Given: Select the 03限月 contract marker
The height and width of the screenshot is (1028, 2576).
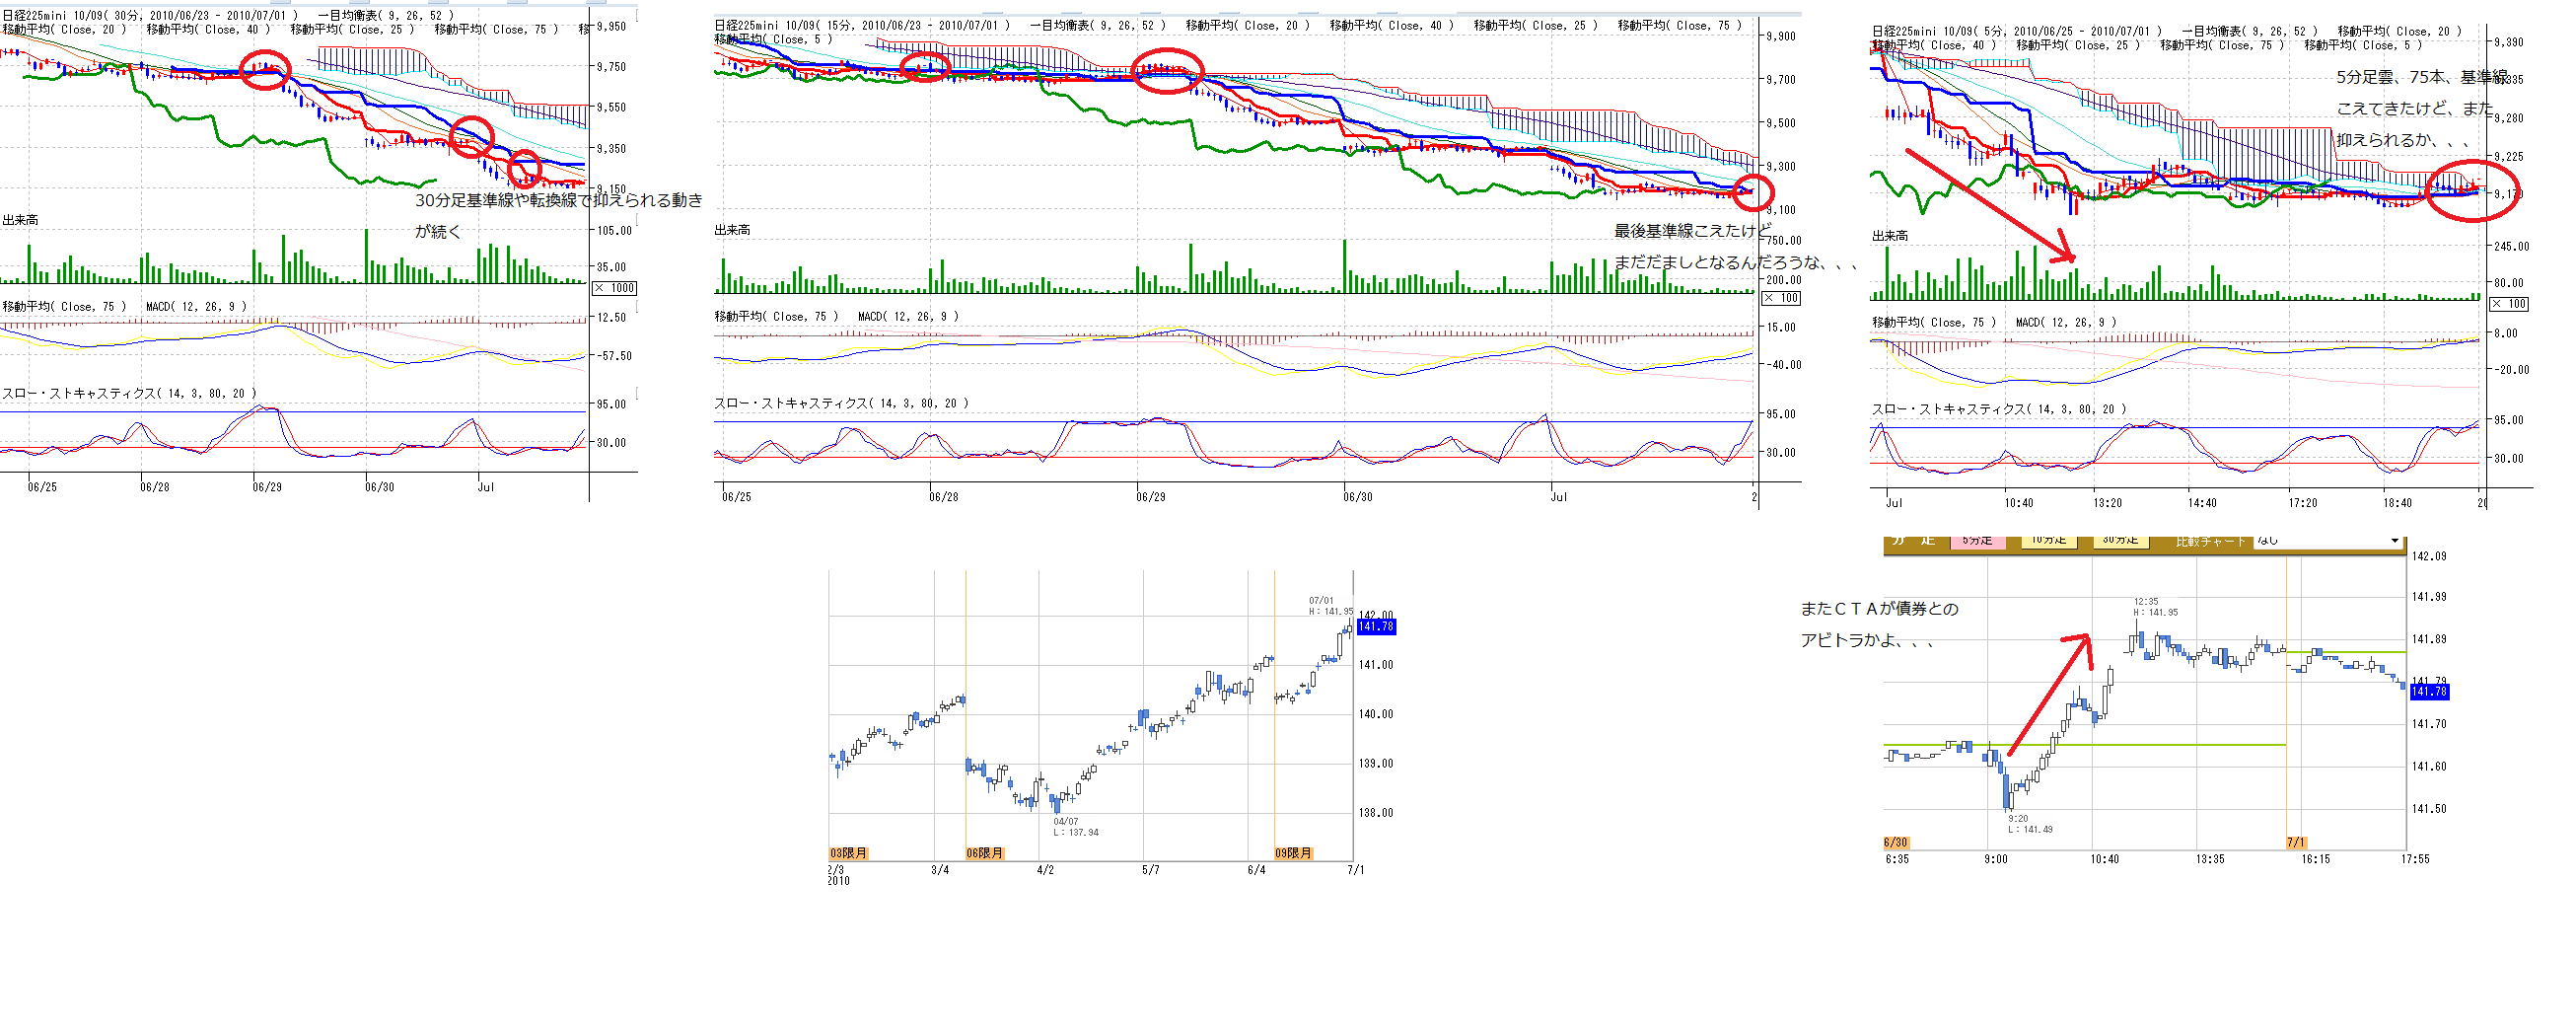Looking at the screenshot, I should 848,853.
